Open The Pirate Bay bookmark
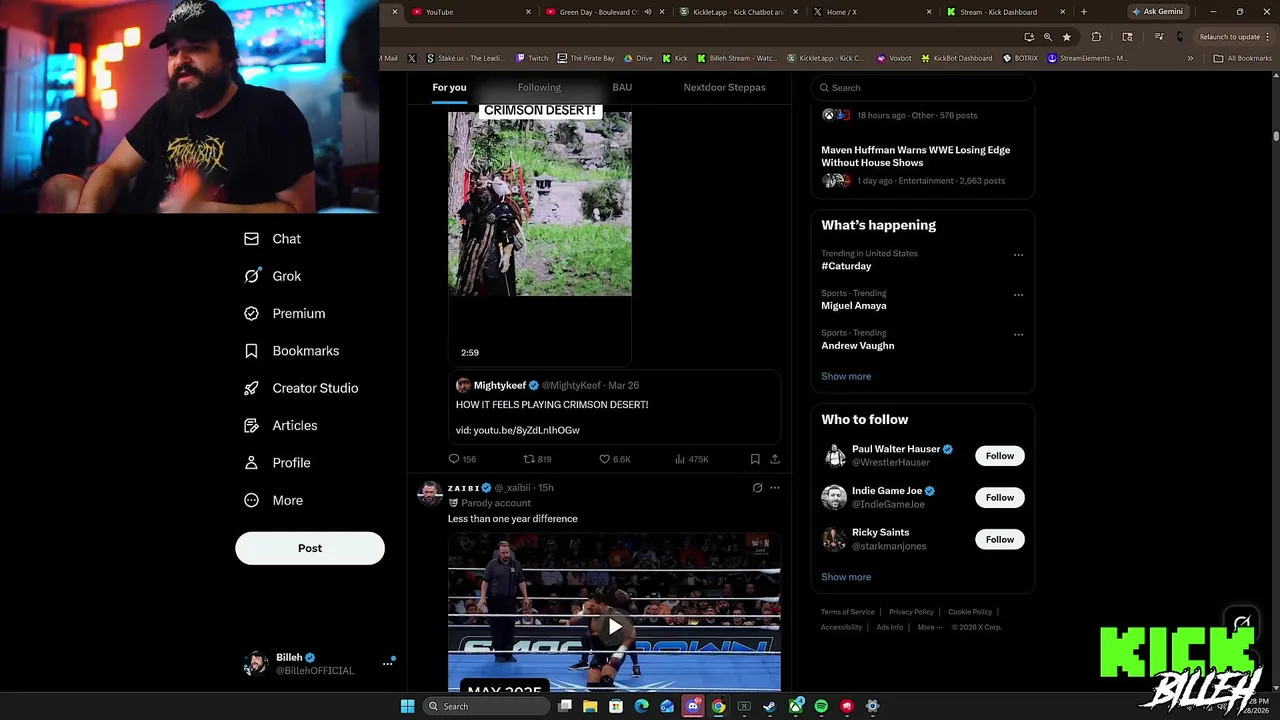This screenshot has height=720, width=1280. tap(585, 58)
